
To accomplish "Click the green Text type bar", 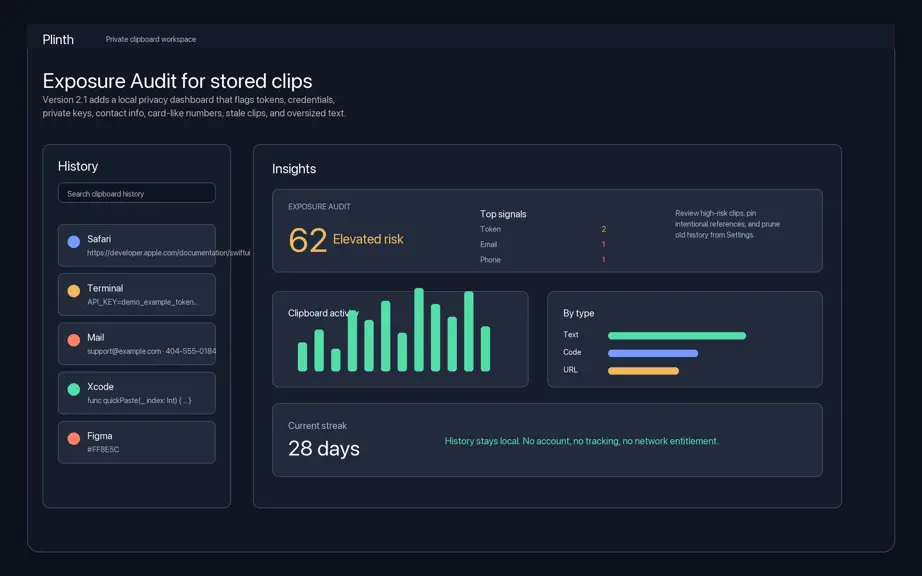I will coord(677,336).
